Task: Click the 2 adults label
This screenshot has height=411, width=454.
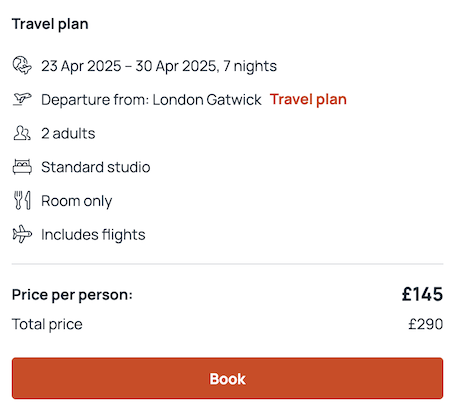Action: [68, 133]
